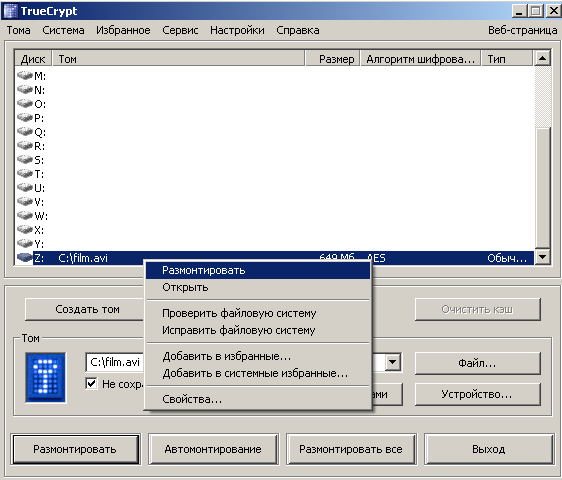Click the T: drive icon
This screenshot has width=562, height=480.
coord(25,174)
